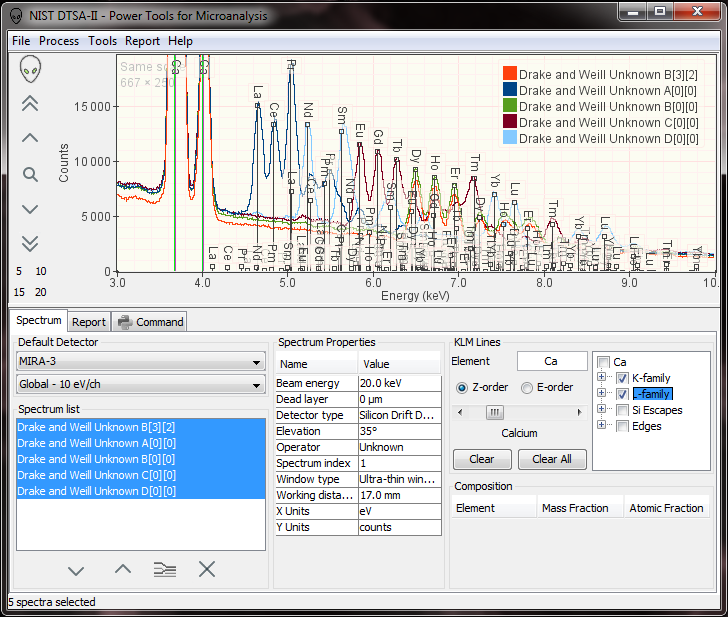Switch to the Report tab
728x617 pixels.
(x=89, y=322)
